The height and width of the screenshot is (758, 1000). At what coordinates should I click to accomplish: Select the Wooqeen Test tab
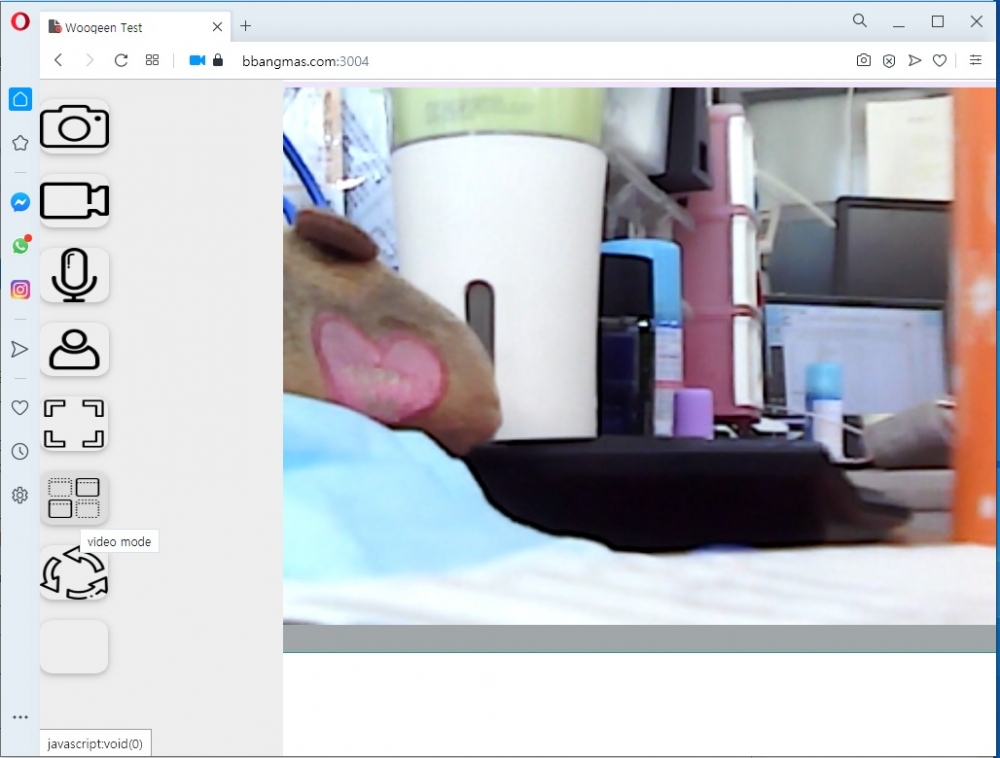(136, 27)
